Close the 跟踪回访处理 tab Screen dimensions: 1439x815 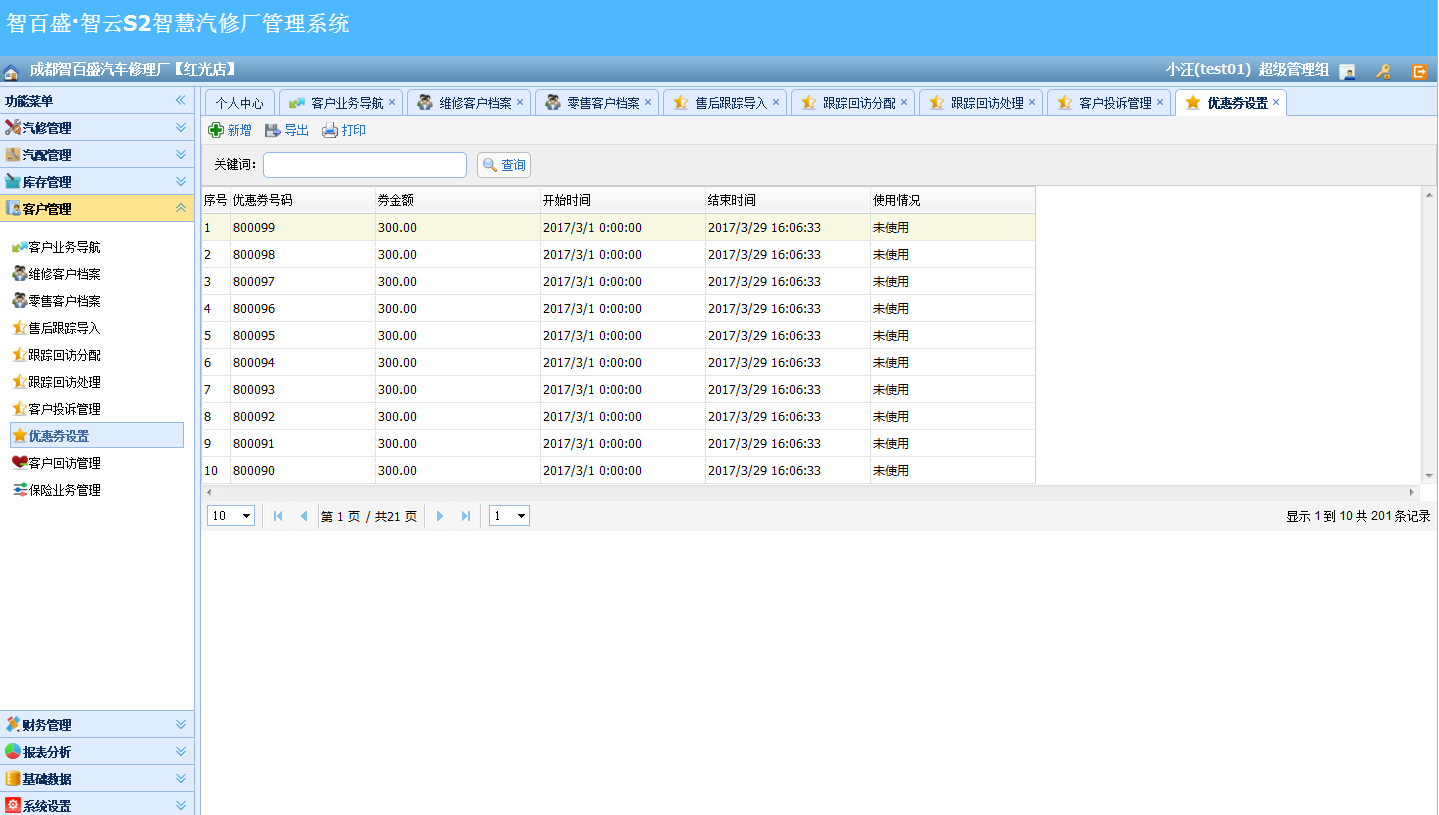click(x=1032, y=102)
